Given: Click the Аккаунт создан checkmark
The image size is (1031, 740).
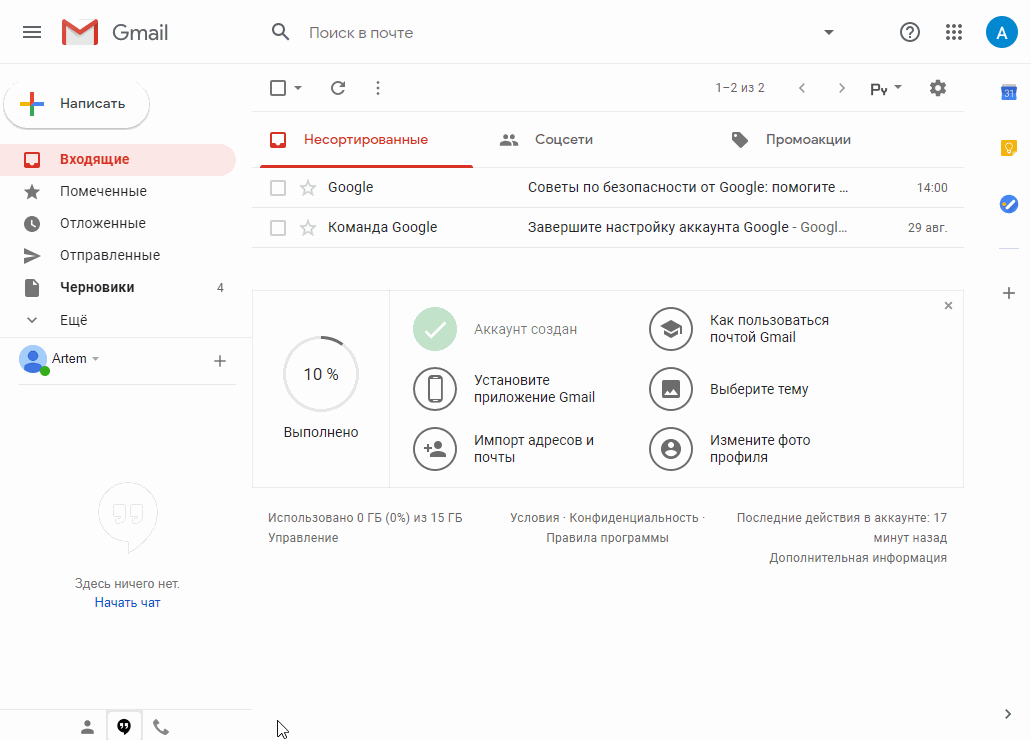Looking at the screenshot, I should coord(435,329).
